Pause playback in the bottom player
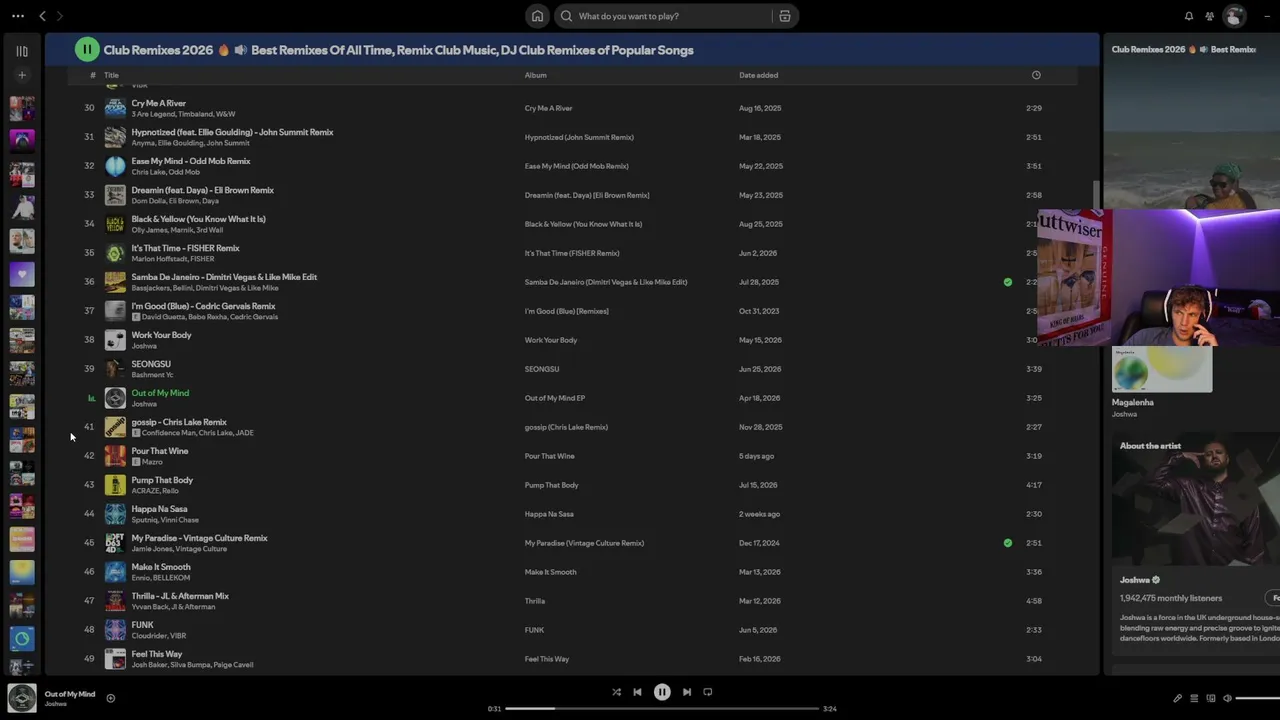This screenshot has width=1280, height=720. tap(662, 692)
